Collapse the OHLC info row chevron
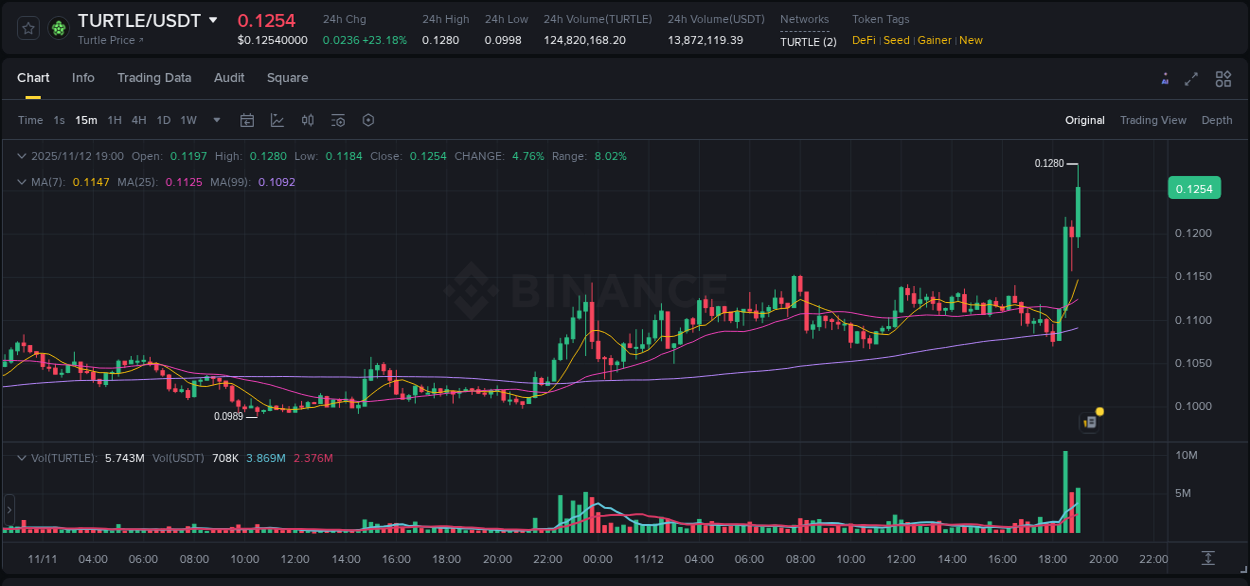This screenshot has height=586, width=1250. point(21,156)
